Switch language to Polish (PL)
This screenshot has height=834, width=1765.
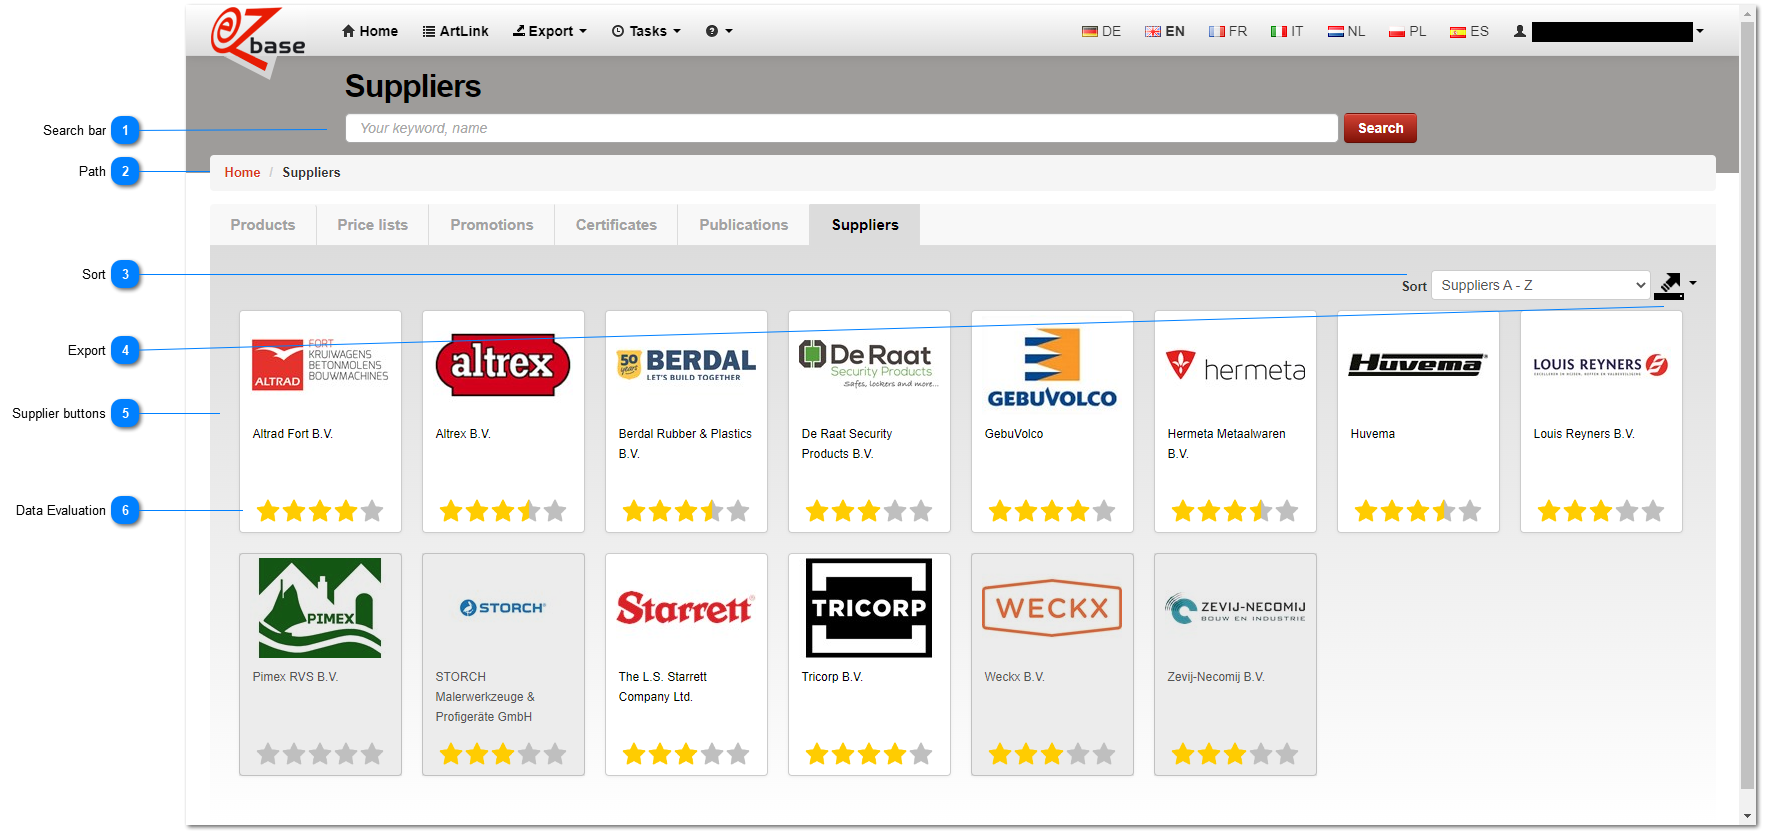point(1407,31)
